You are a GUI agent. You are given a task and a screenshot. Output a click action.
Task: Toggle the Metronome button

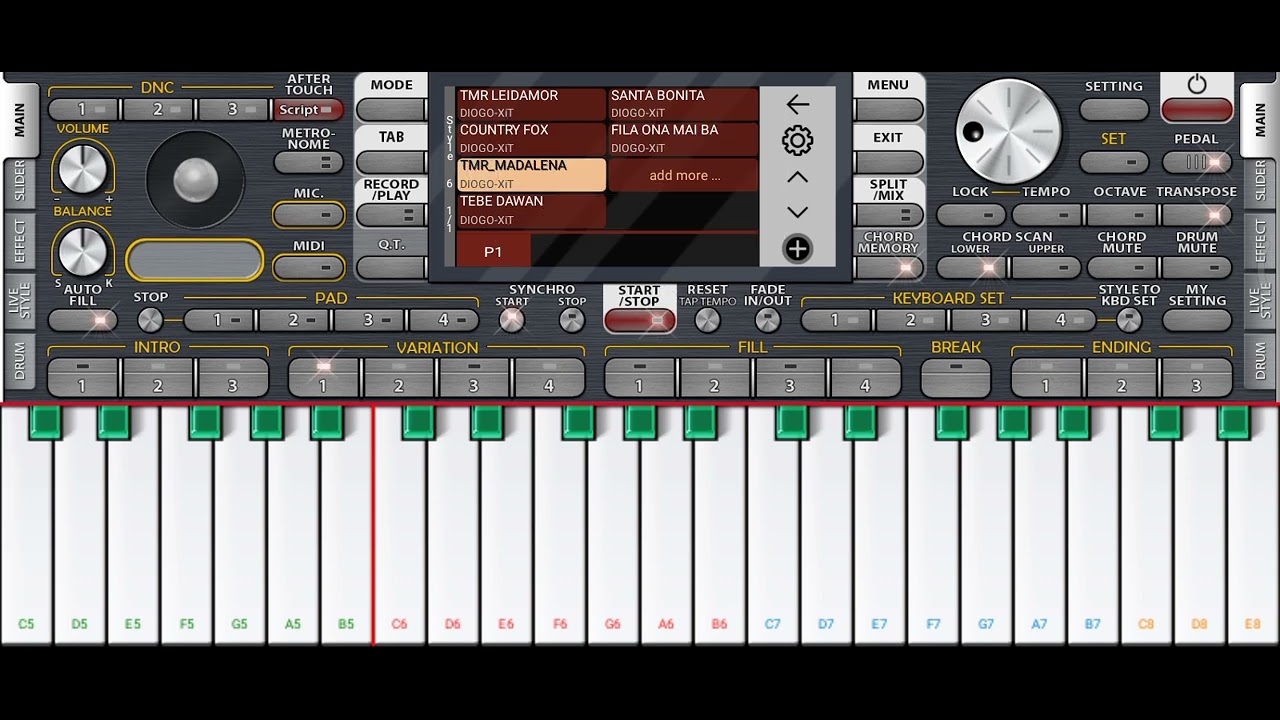click(x=309, y=163)
